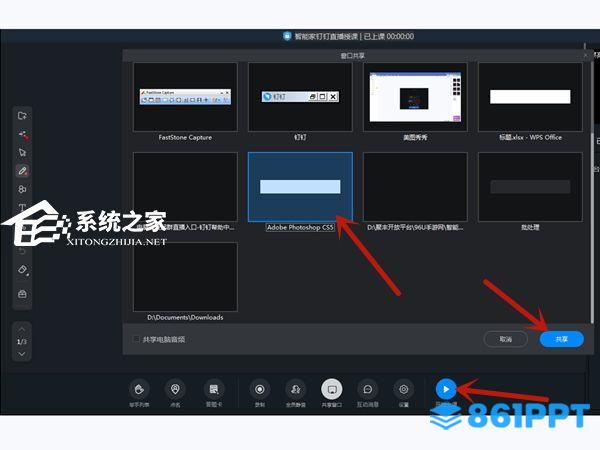Go to previous page with up chevron
The width and height of the screenshot is (600, 450).
(x=22, y=329)
